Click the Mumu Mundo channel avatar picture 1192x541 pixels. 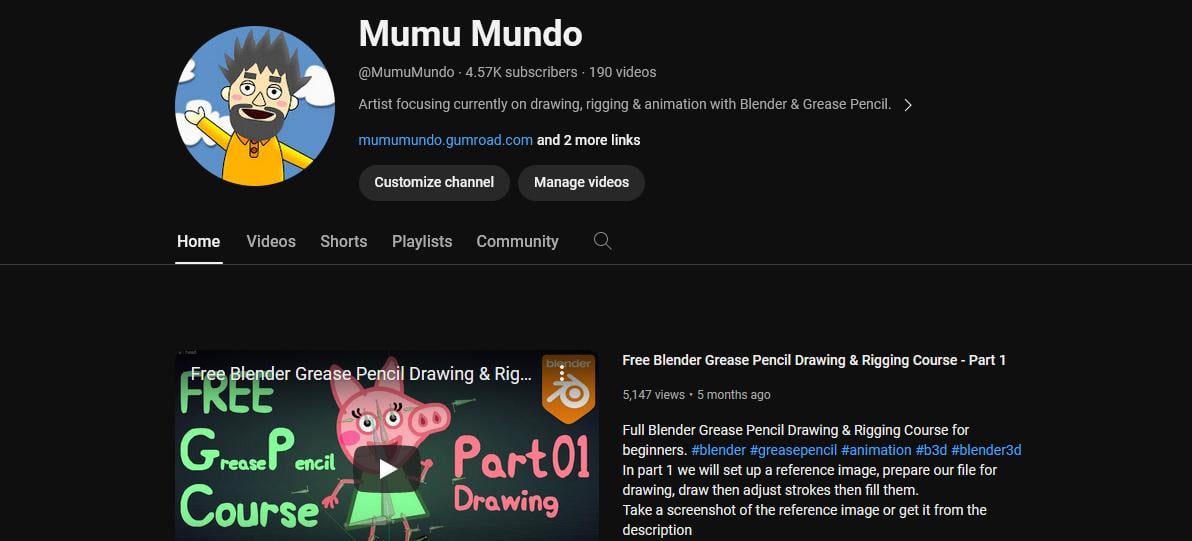coord(255,106)
